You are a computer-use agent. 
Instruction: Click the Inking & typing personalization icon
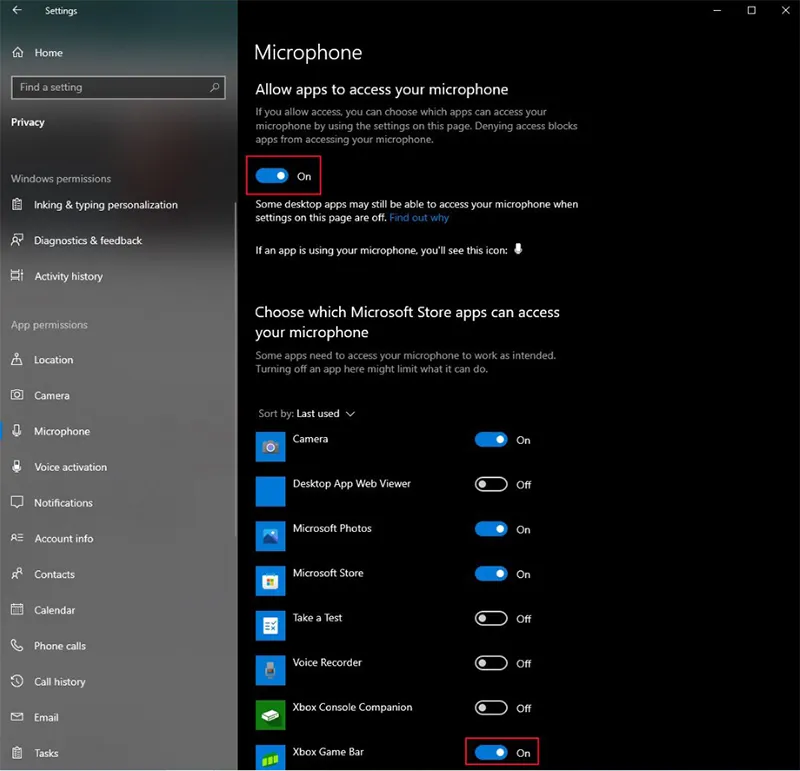(x=17, y=204)
